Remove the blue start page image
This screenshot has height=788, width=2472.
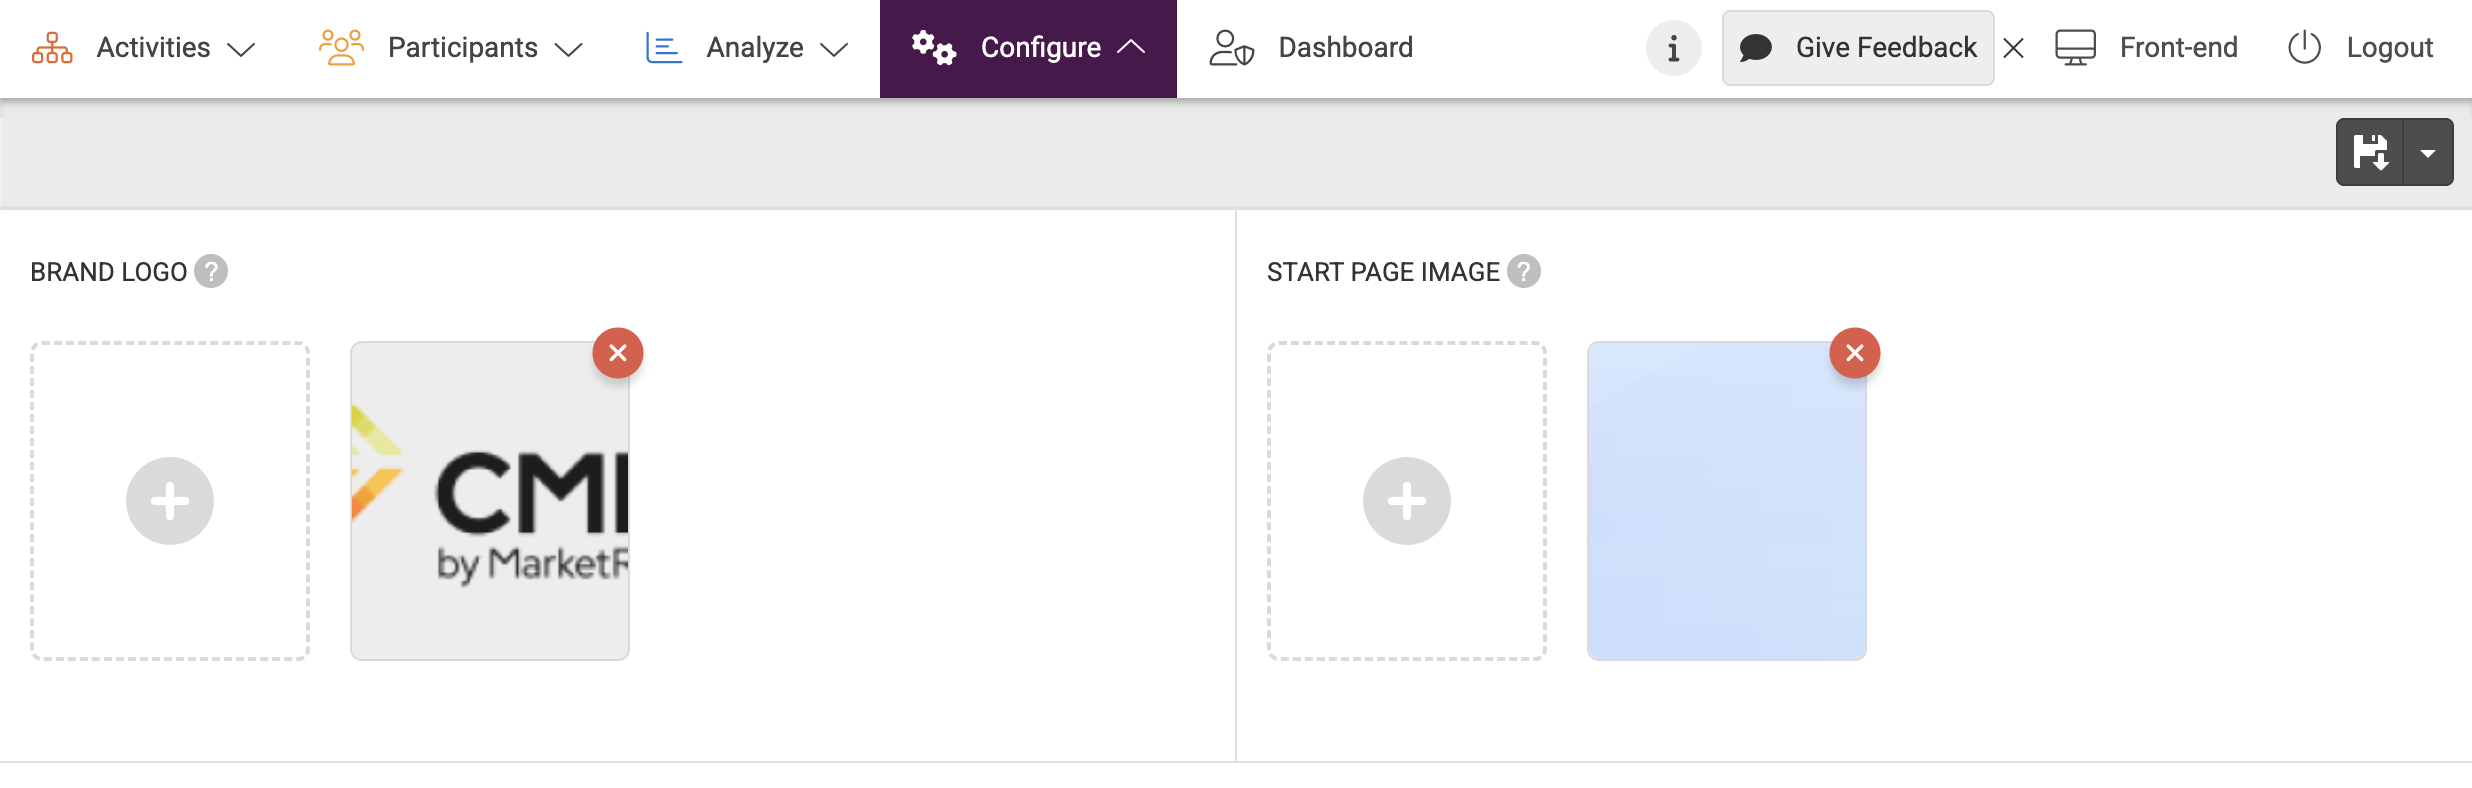click(1855, 353)
